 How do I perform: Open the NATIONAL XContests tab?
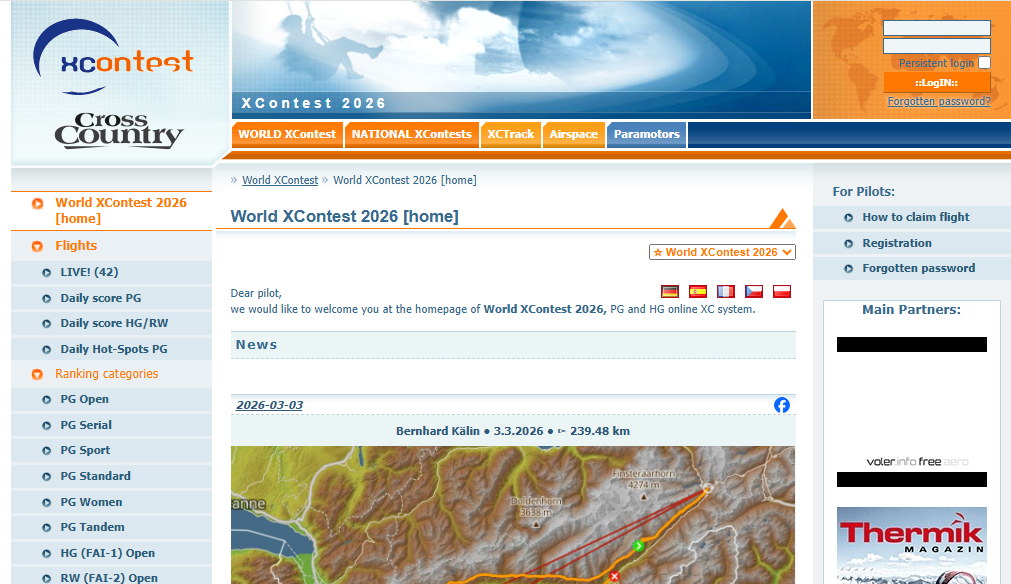[412, 134]
